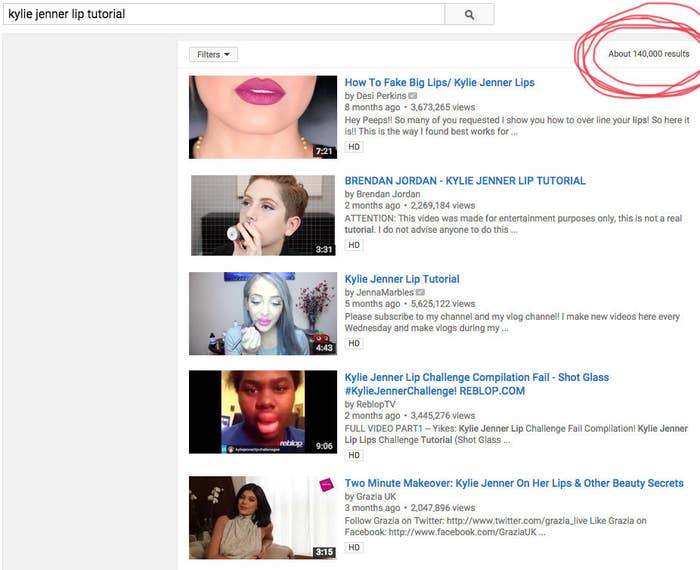Image resolution: width=700 pixels, height=570 pixels.
Task: Click '2 months ago • 2,269,184 views' text
Action: (410, 205)
